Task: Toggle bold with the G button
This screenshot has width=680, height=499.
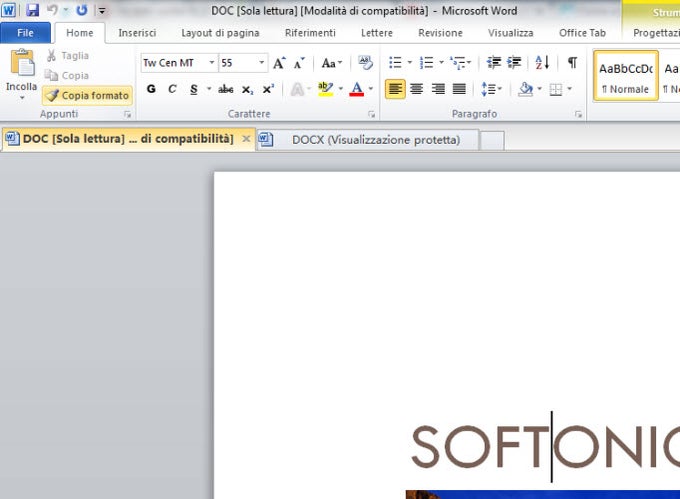Action: coord(151,89)
